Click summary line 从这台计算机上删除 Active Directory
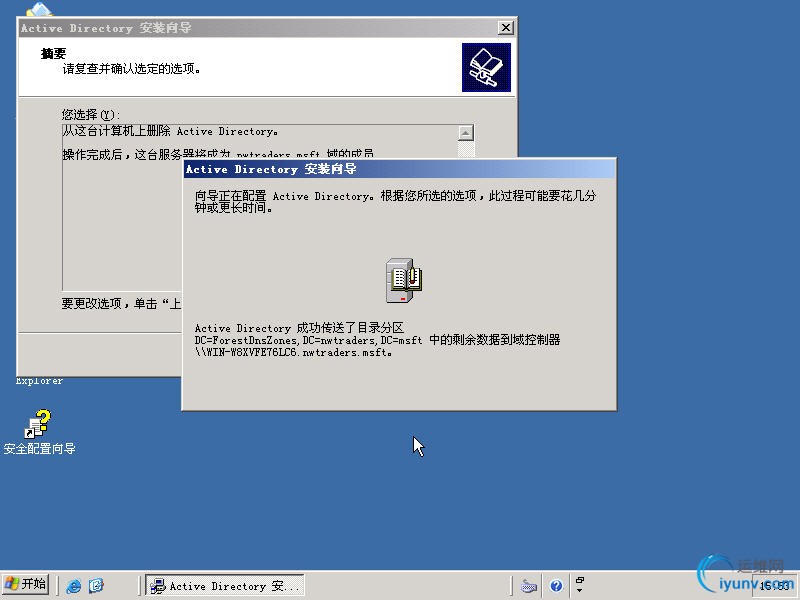This screenshot has height=600, width=800. point(170,132)
